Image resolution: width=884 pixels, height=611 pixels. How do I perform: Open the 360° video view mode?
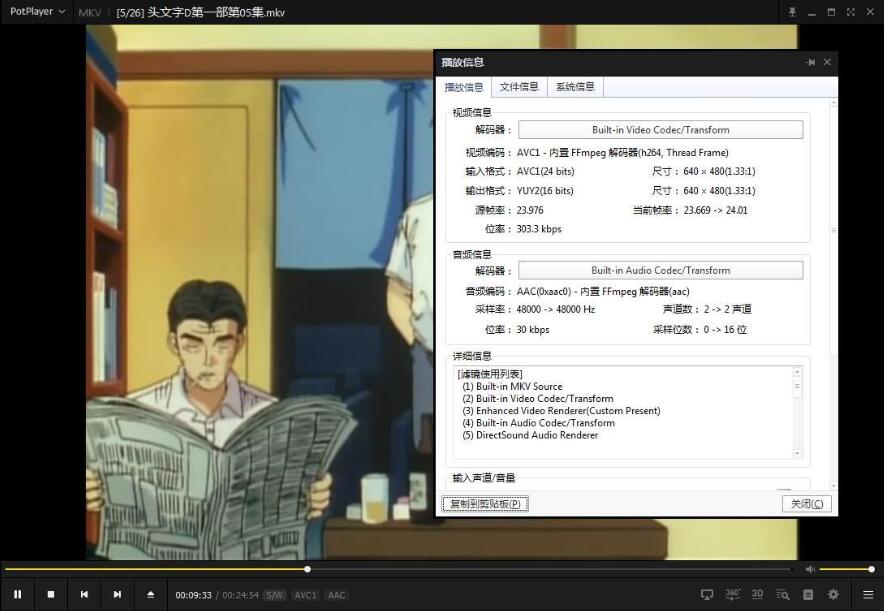(x=733, y=594)
